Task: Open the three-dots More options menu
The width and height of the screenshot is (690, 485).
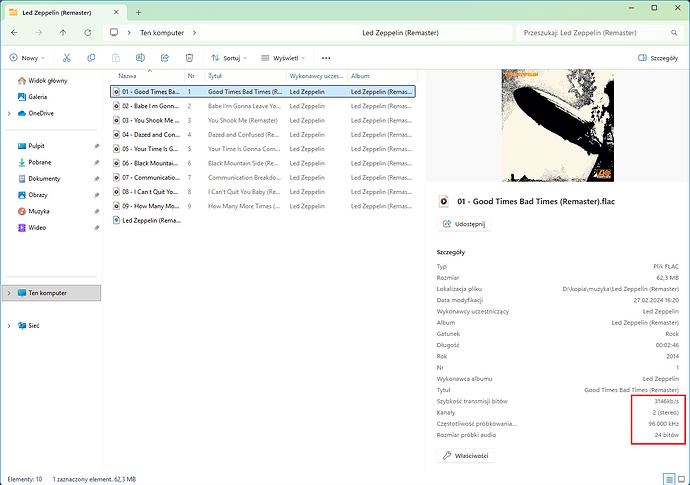Action: click(x=326, y=58)
